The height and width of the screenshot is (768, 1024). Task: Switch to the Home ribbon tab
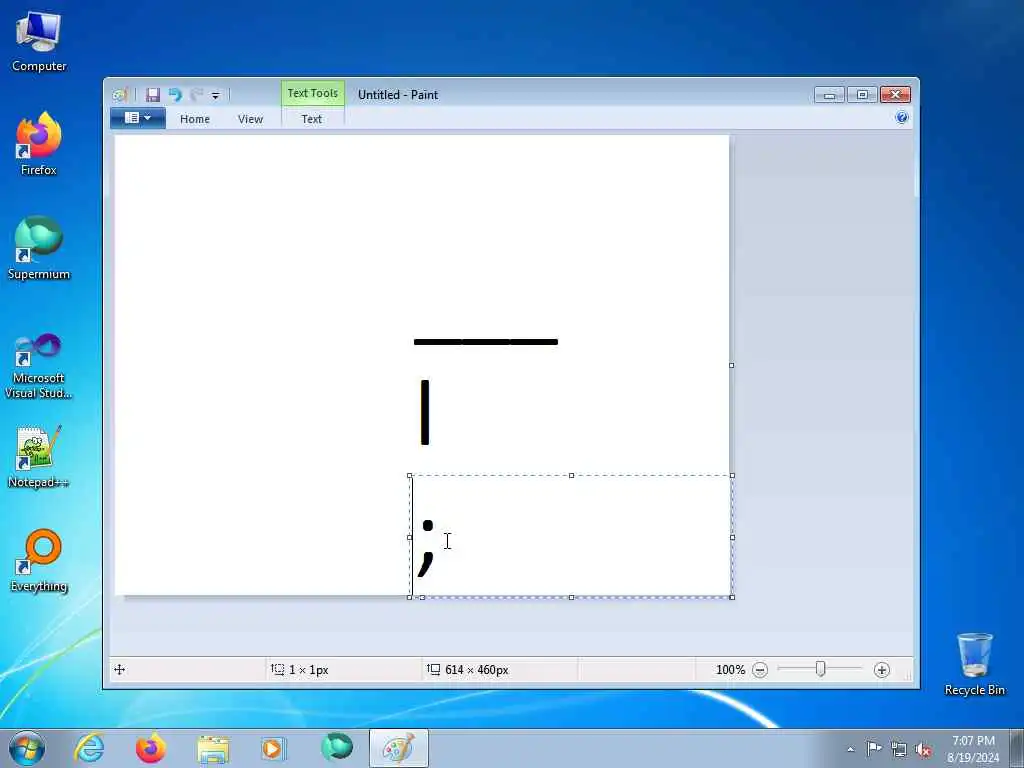click(195, 119)
